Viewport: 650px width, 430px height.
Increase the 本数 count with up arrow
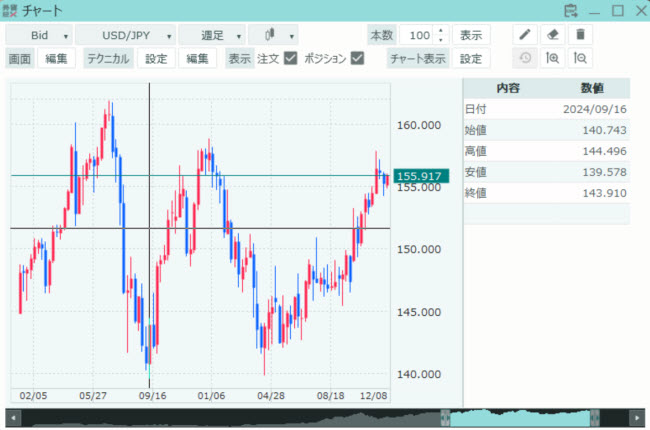440,31
